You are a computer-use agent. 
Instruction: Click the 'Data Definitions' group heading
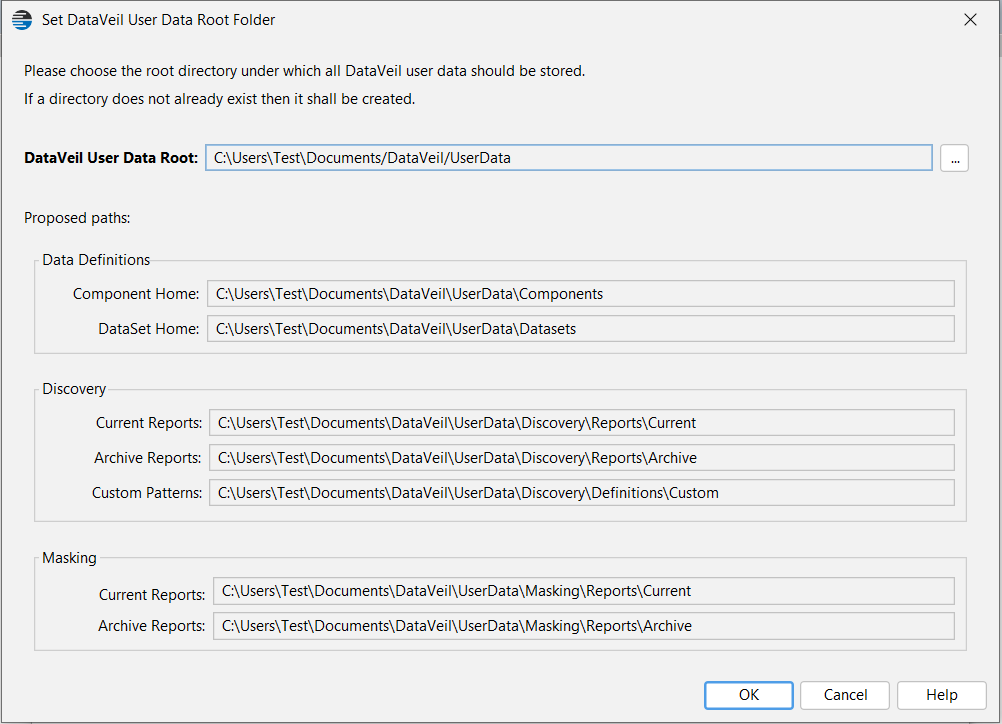tap(96, 260)
